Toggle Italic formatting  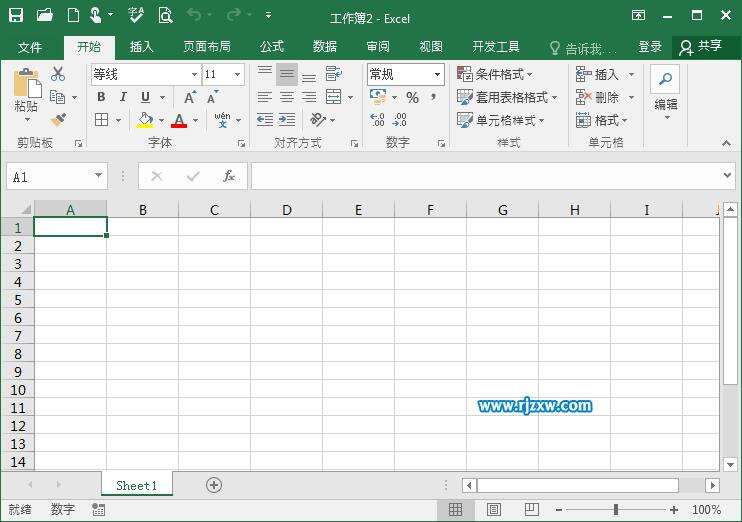(123, 97)
